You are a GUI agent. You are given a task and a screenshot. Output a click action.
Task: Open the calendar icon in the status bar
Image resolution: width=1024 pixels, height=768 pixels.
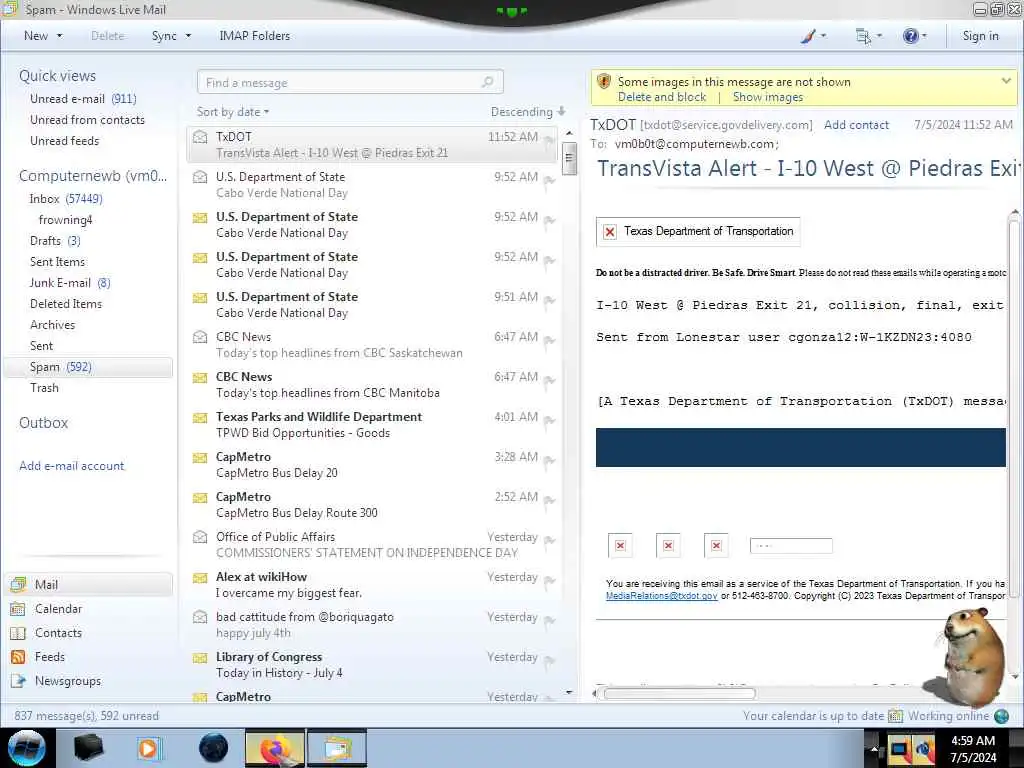(x=895, y=716)
